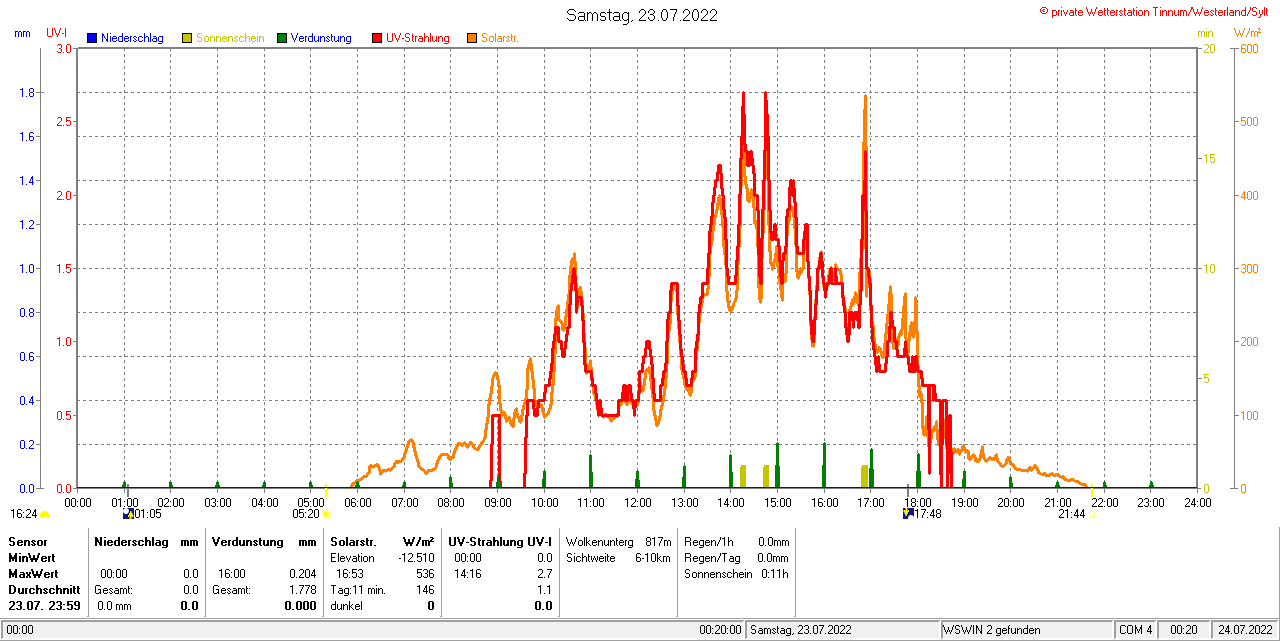Select the Verdunstung legend label

pyautogui.click(x=321, y=38)
